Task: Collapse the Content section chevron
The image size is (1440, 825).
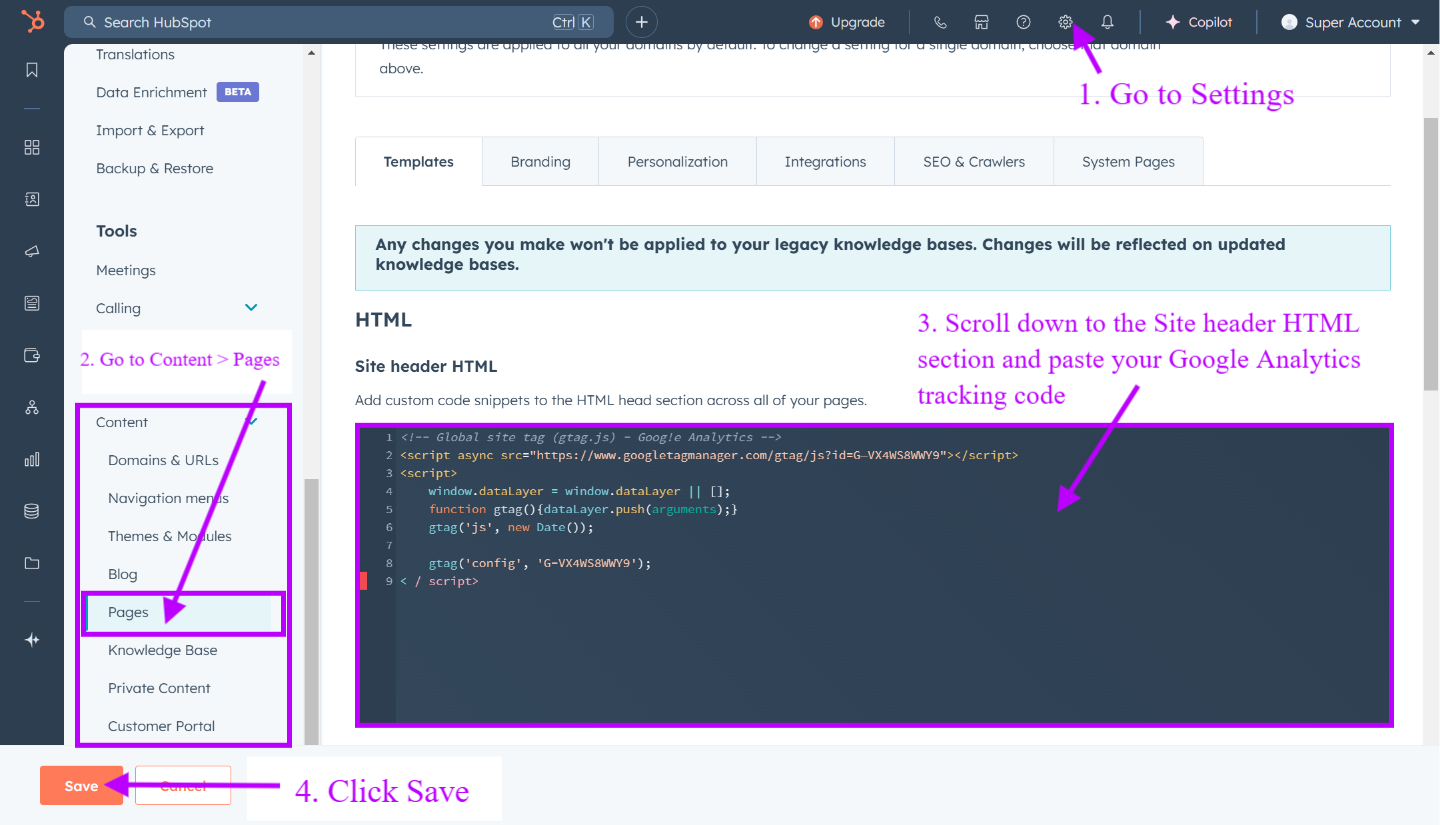Action: coord(252,422)
